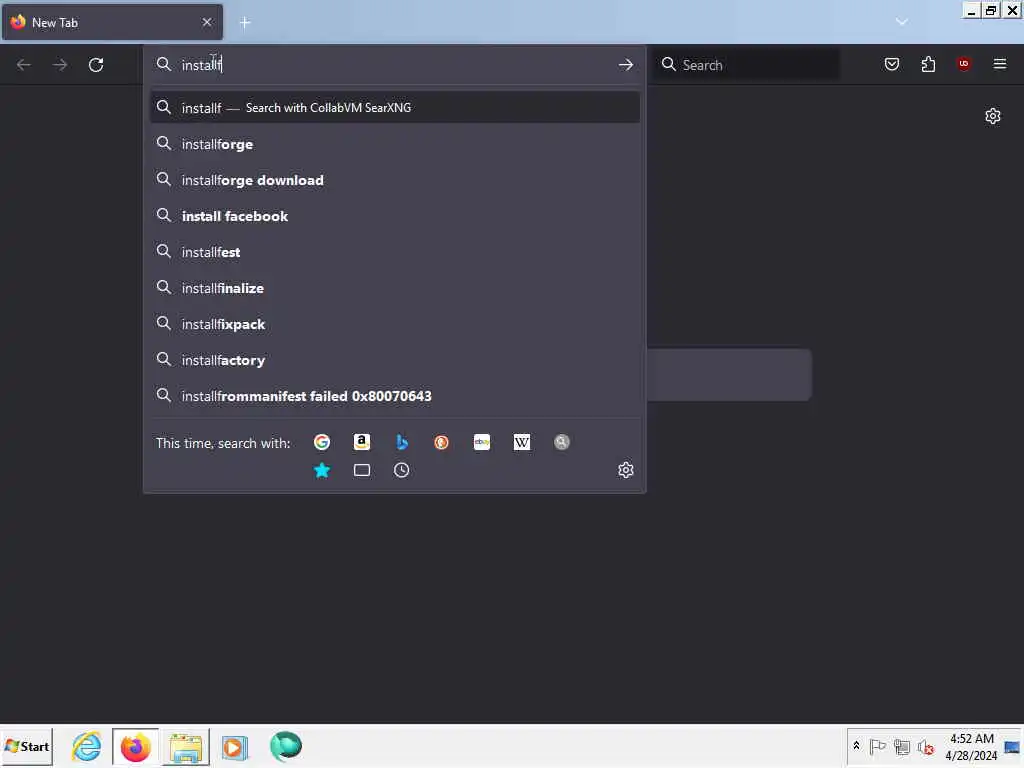Go back to the previous page
Screen dimensions: 1024x768
pos(24,65)
